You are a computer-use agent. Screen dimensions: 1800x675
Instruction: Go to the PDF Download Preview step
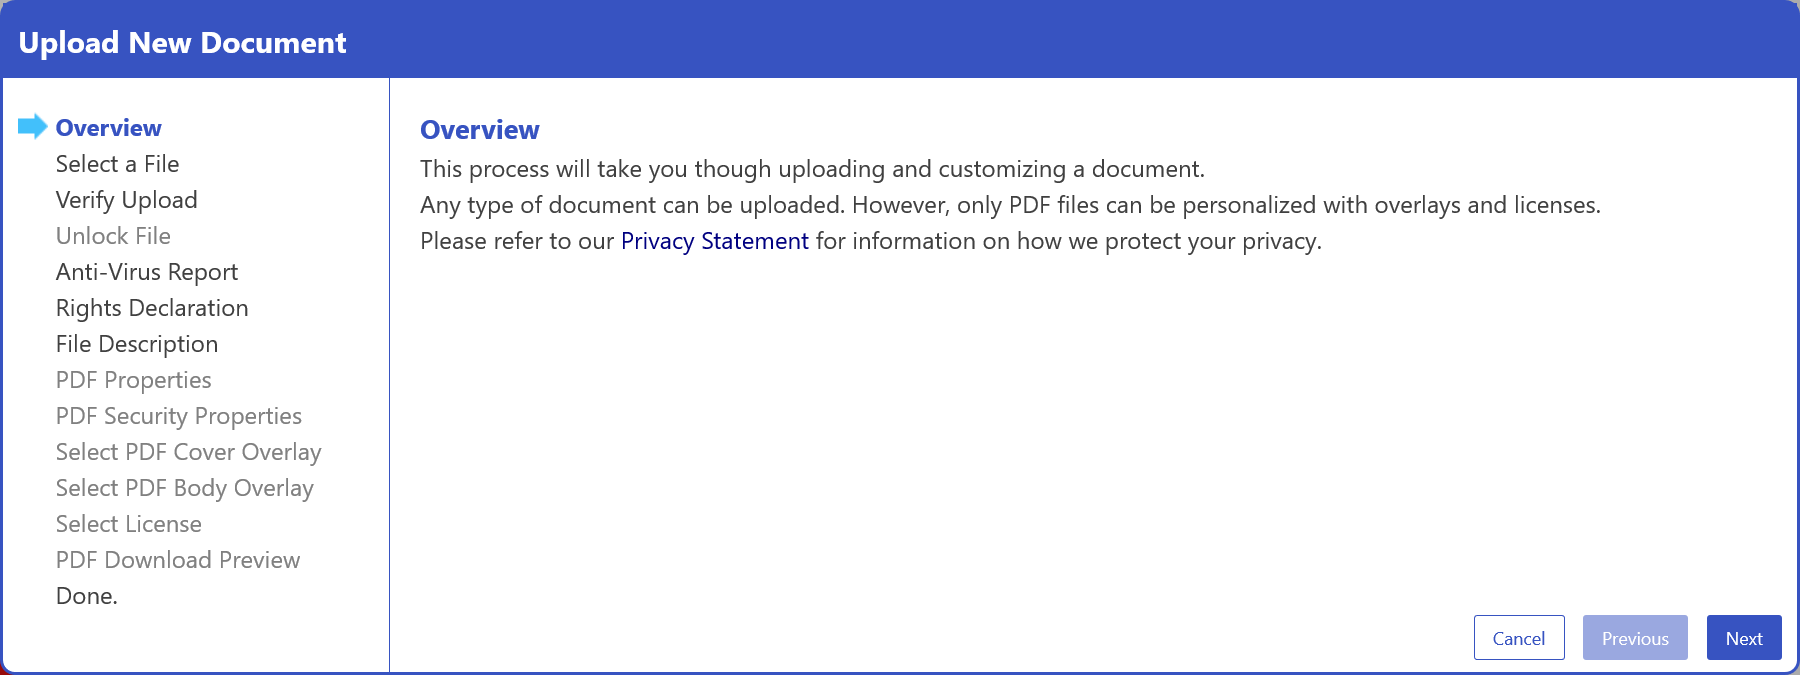click(179, 559)
